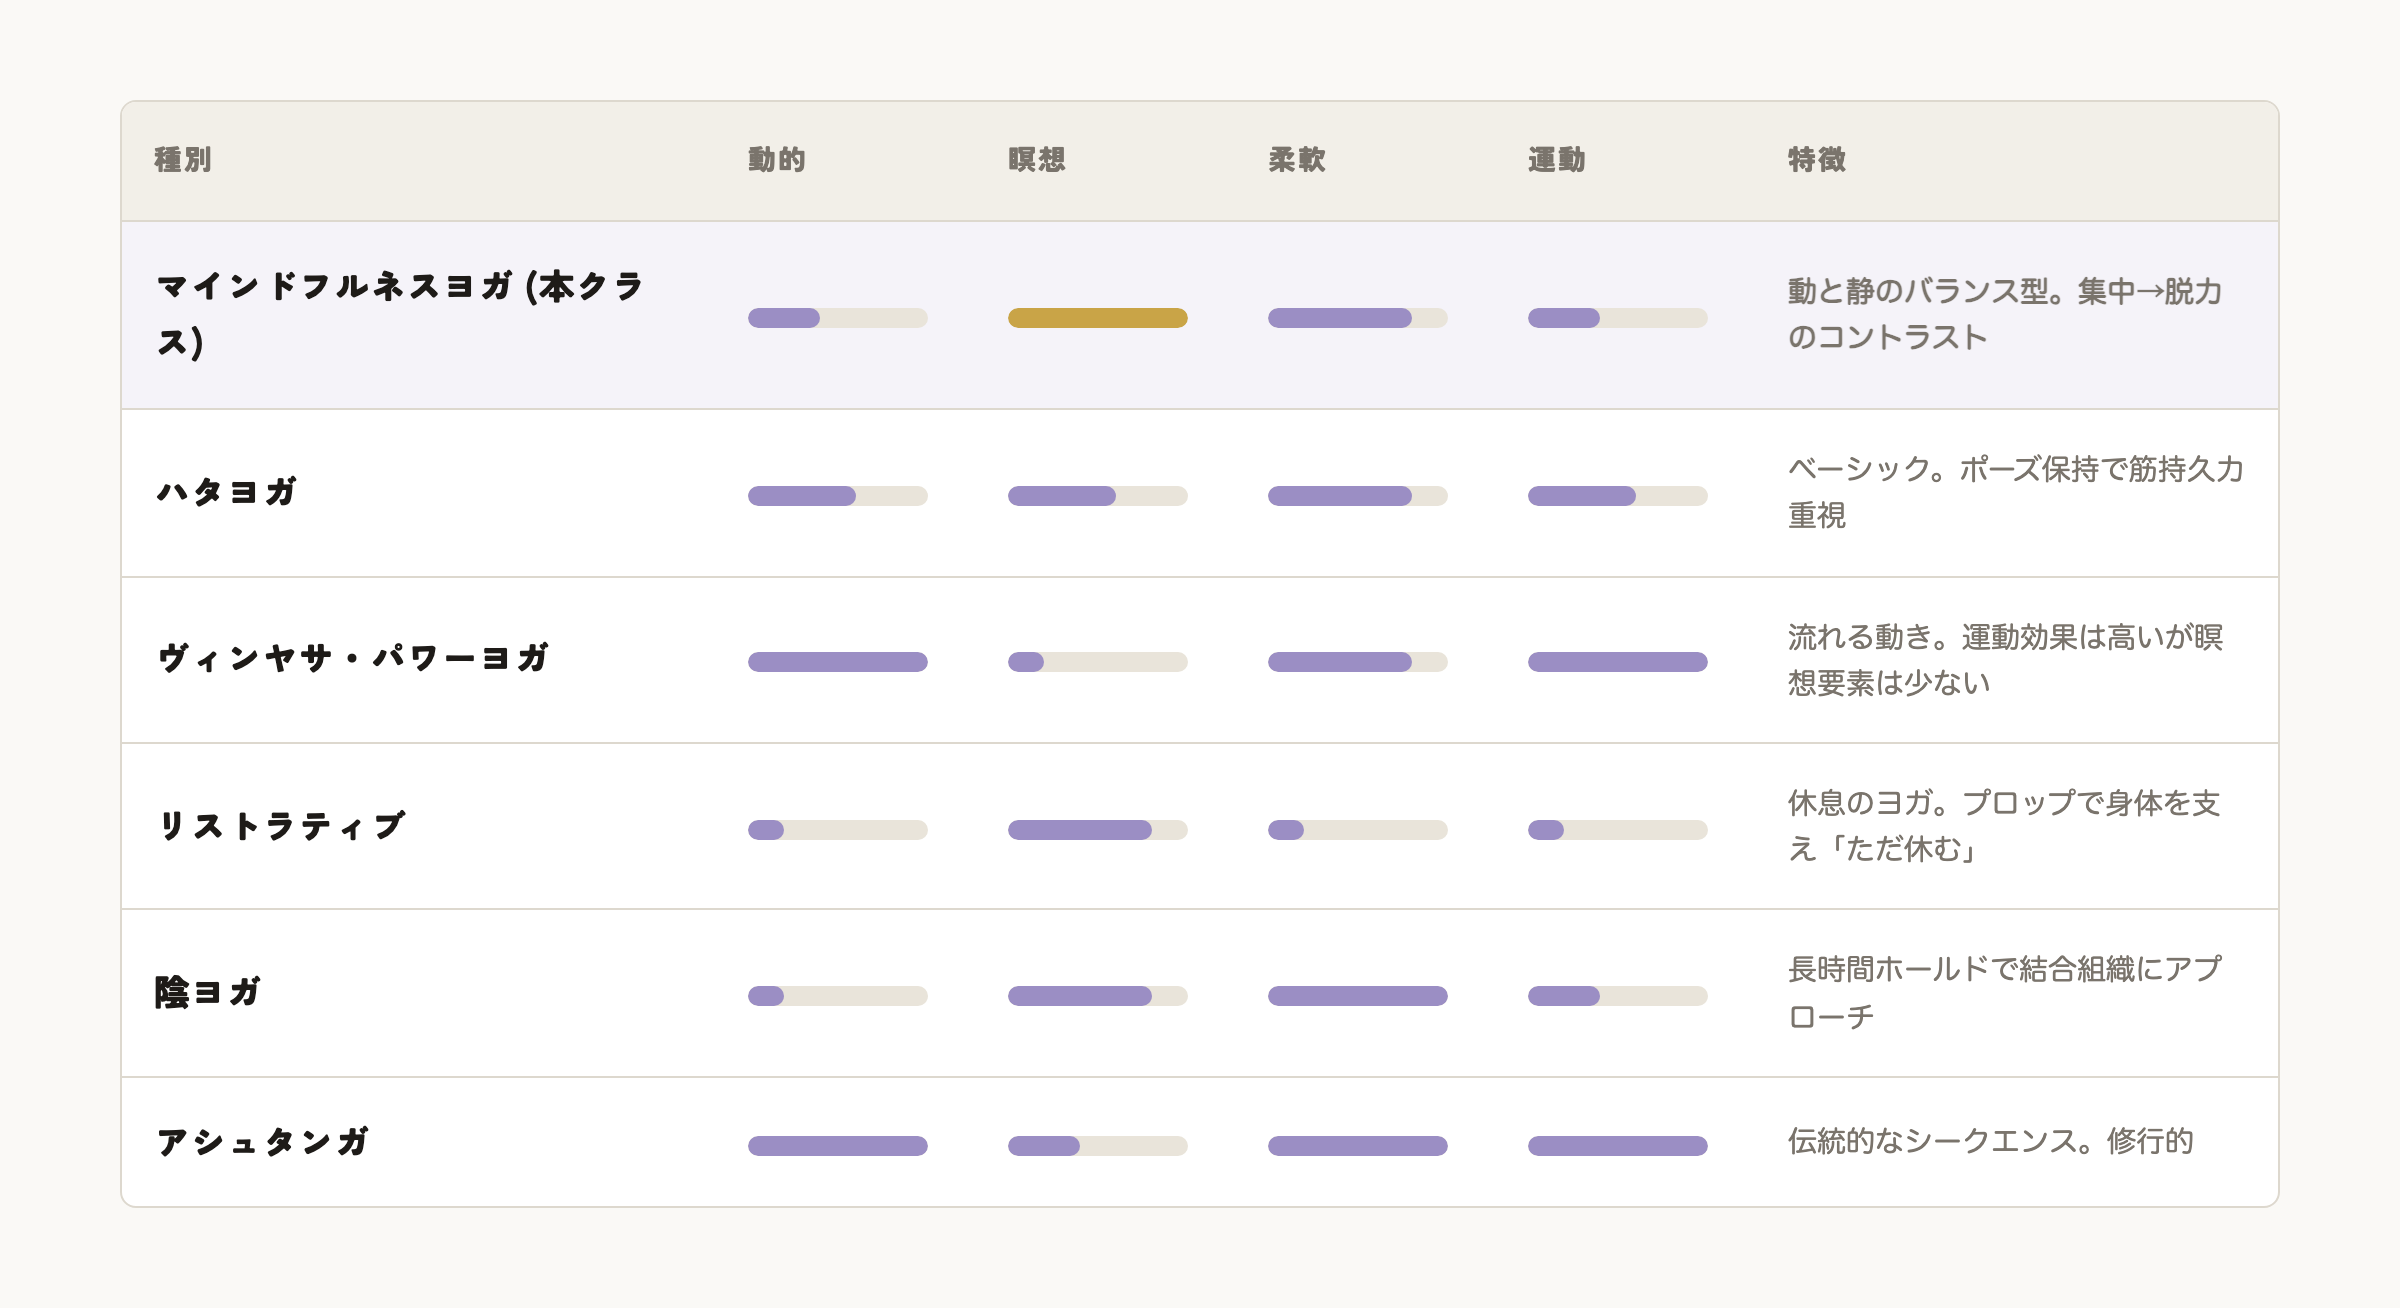Click the description 流れる動き。運動効果は高いが瞑想要素は少ない
Screen dimensions: 2400x1310
tap(2006, 660)
